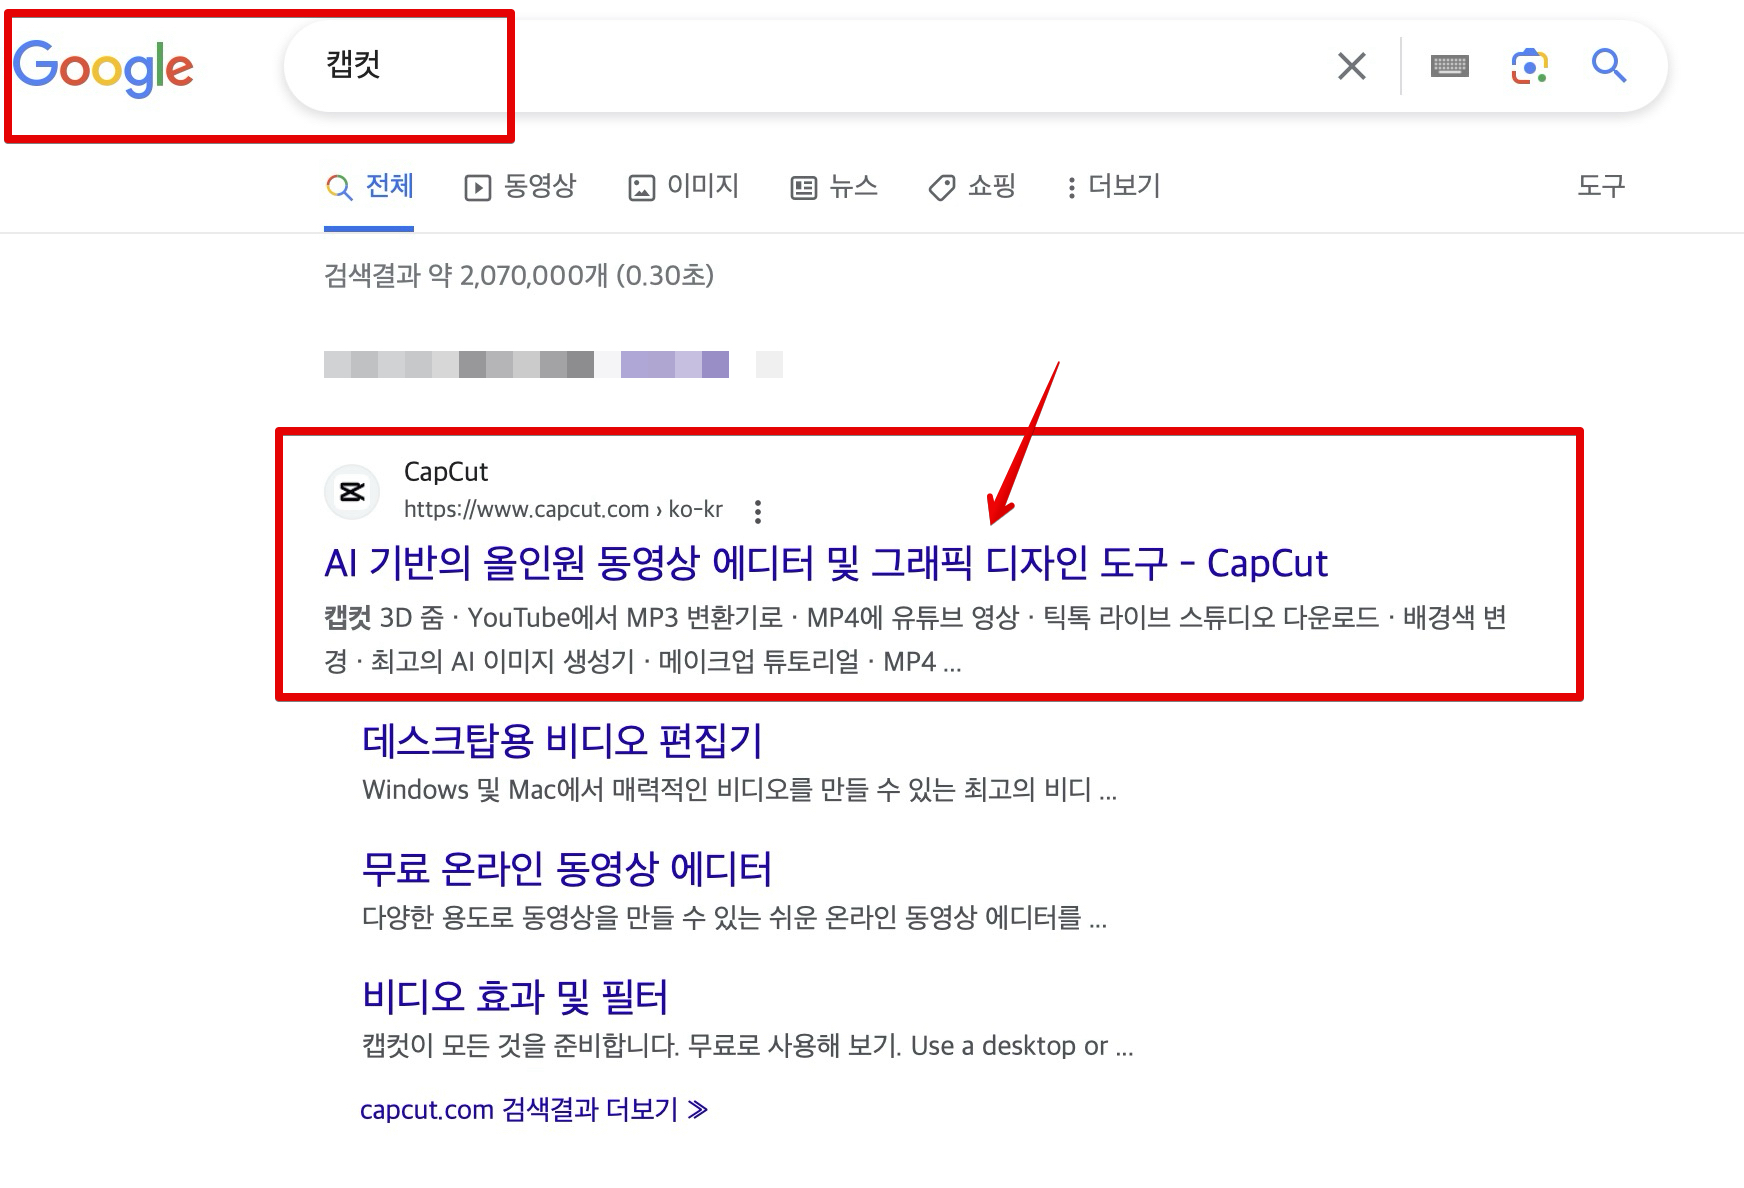Screen dimensions: 1744x1188
Task: Switch to the 이미지 tab
Action: pyautogui.click(x=683, y=186)
